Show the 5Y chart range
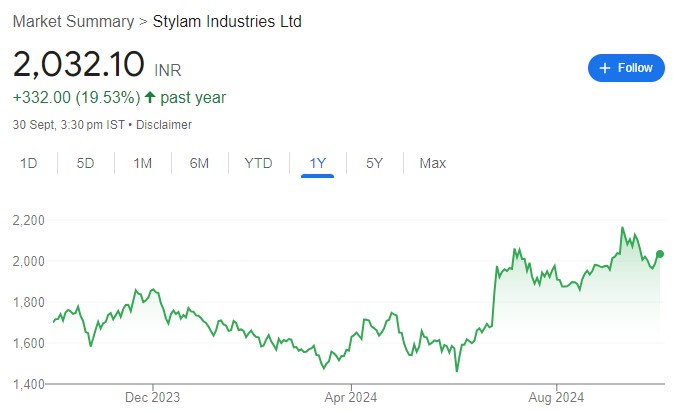676x411 pixels. [374, 163]
